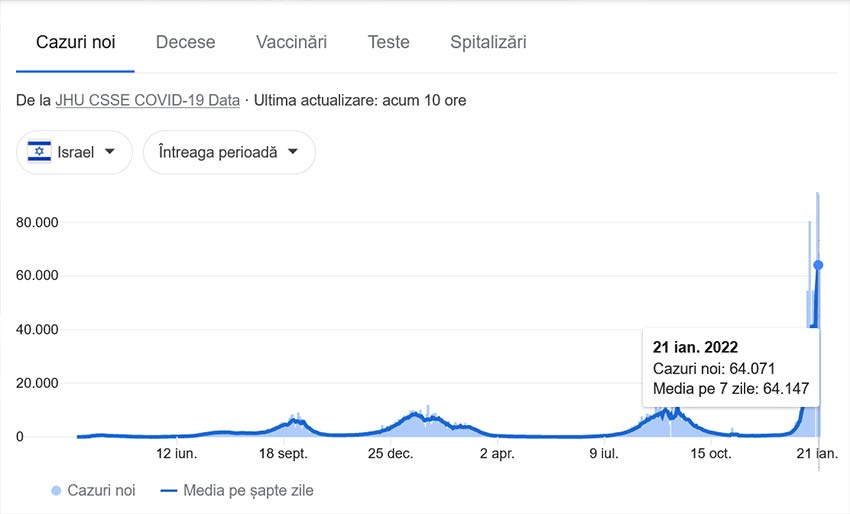Click the arrow next to Israel
Screen dimensions: 850x514
click(110, 151)
